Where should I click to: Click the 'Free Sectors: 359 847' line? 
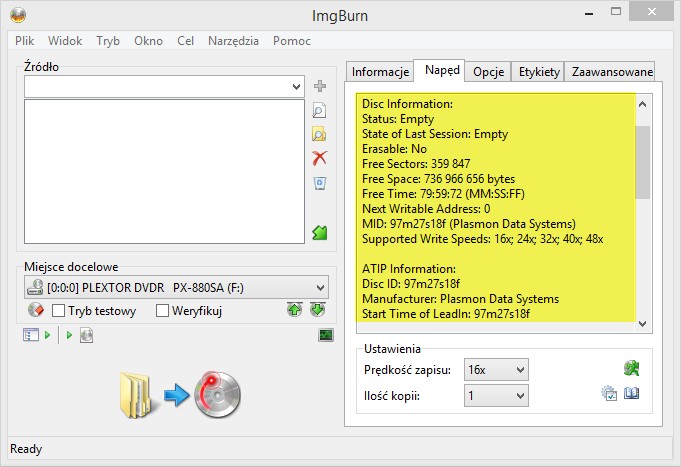(416, 164)
